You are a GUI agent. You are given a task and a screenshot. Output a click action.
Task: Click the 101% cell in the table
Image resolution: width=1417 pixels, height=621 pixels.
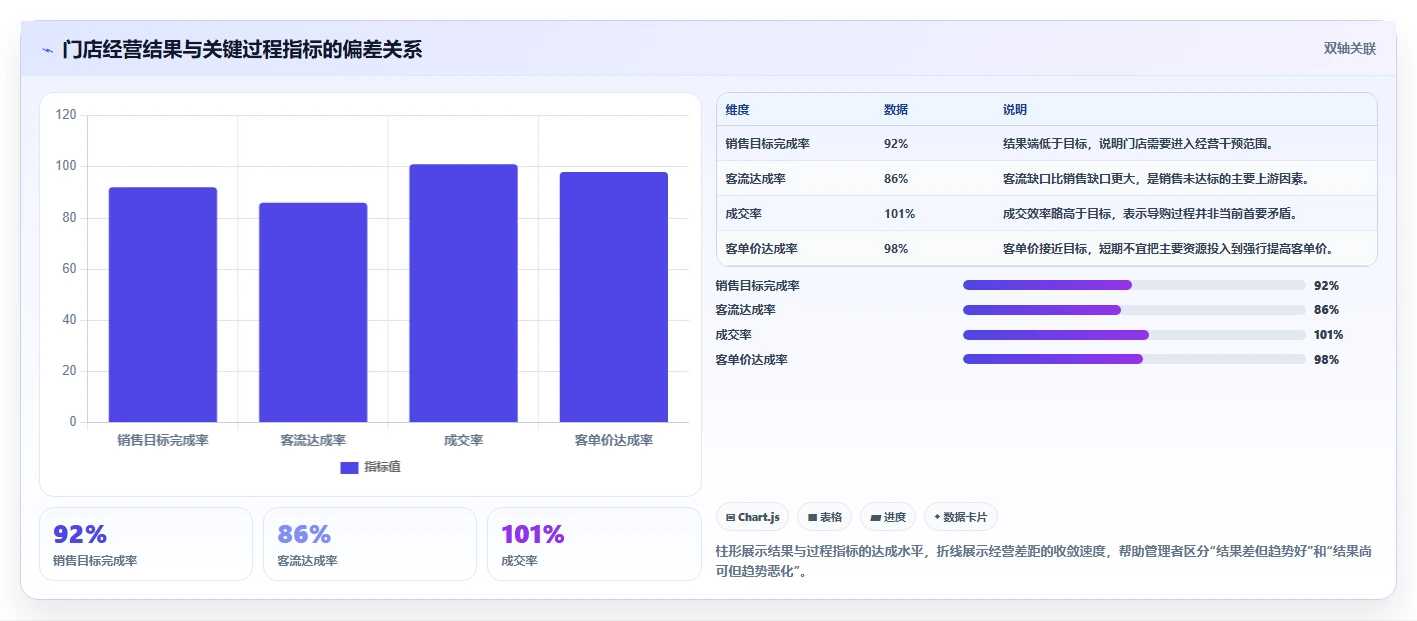point(899,213)
